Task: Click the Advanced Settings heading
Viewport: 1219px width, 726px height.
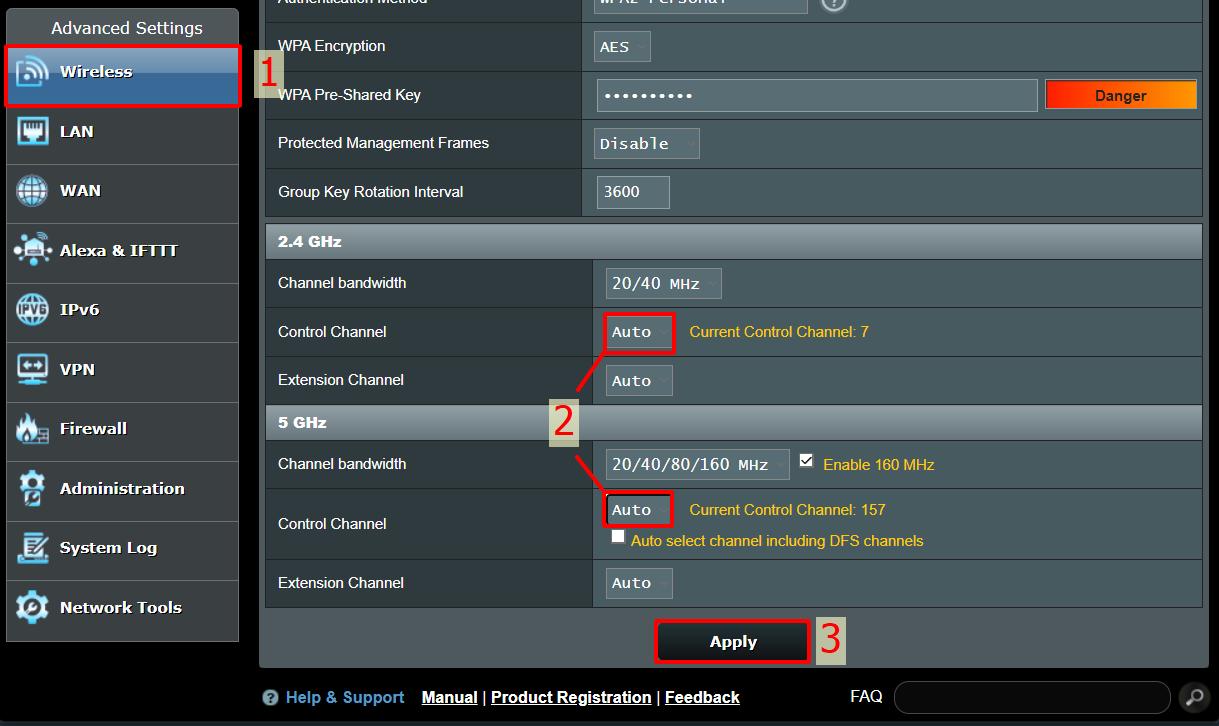Action: click(x=127, y=28)
